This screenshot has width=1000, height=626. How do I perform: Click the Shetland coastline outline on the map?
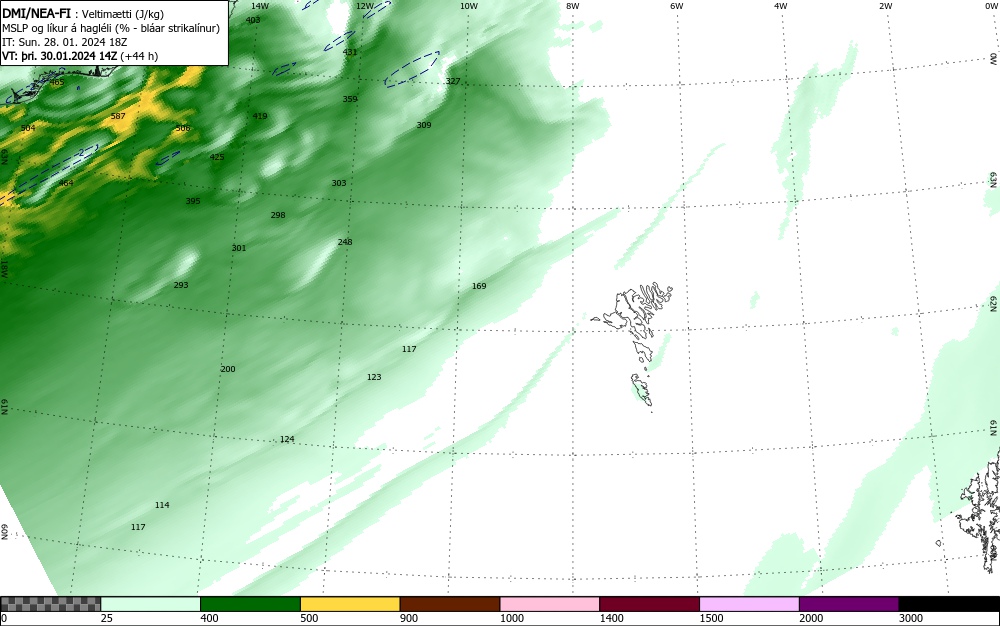tap(980, 510)
